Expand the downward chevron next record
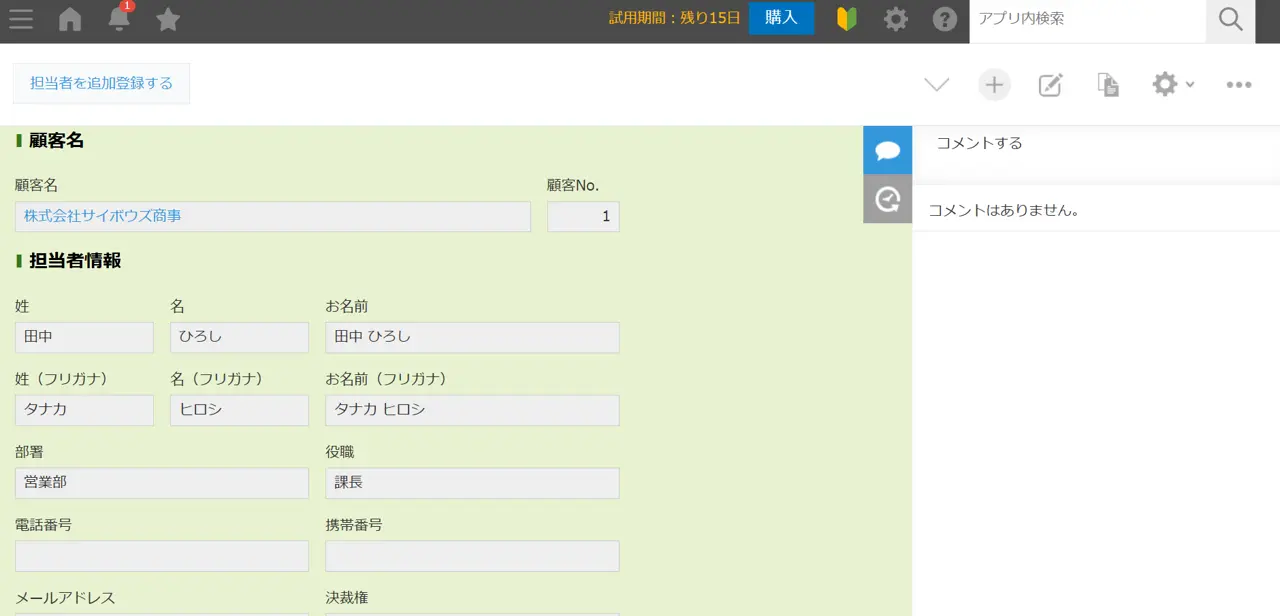This screenshot has width=1280, height=616. click(x=936, y=85)
